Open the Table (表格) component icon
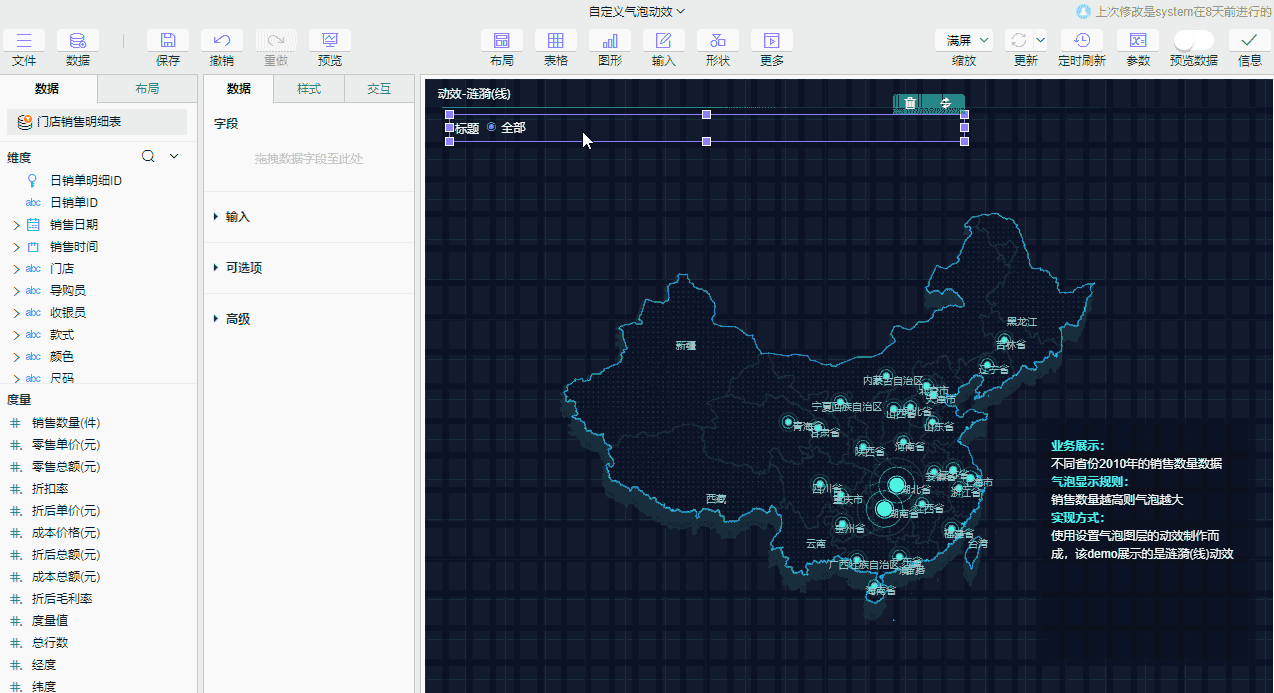1274x693 pixels. (555, 41)
